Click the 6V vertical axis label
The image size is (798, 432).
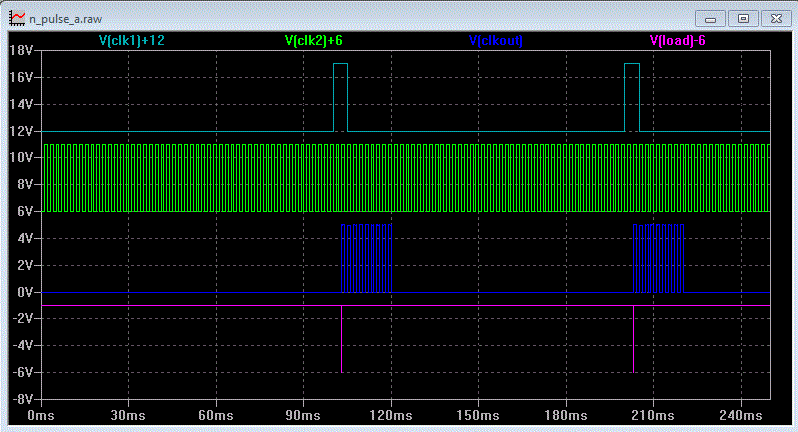click(24, 211)
